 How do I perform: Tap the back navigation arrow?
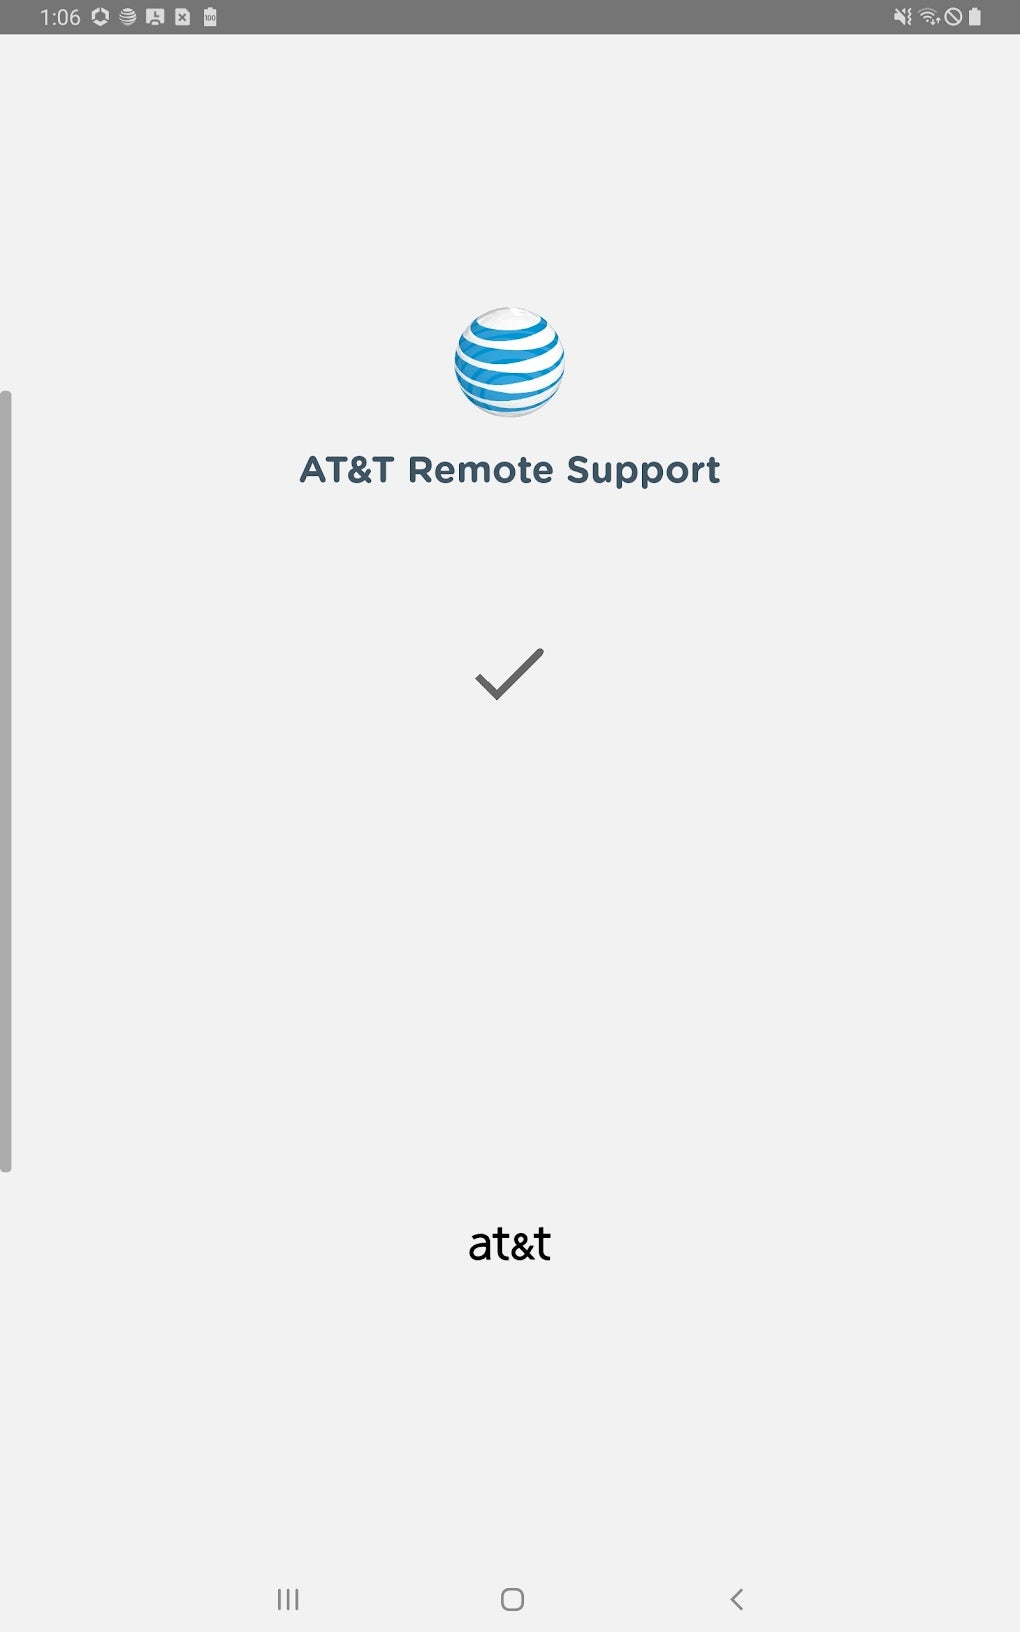737,1599
